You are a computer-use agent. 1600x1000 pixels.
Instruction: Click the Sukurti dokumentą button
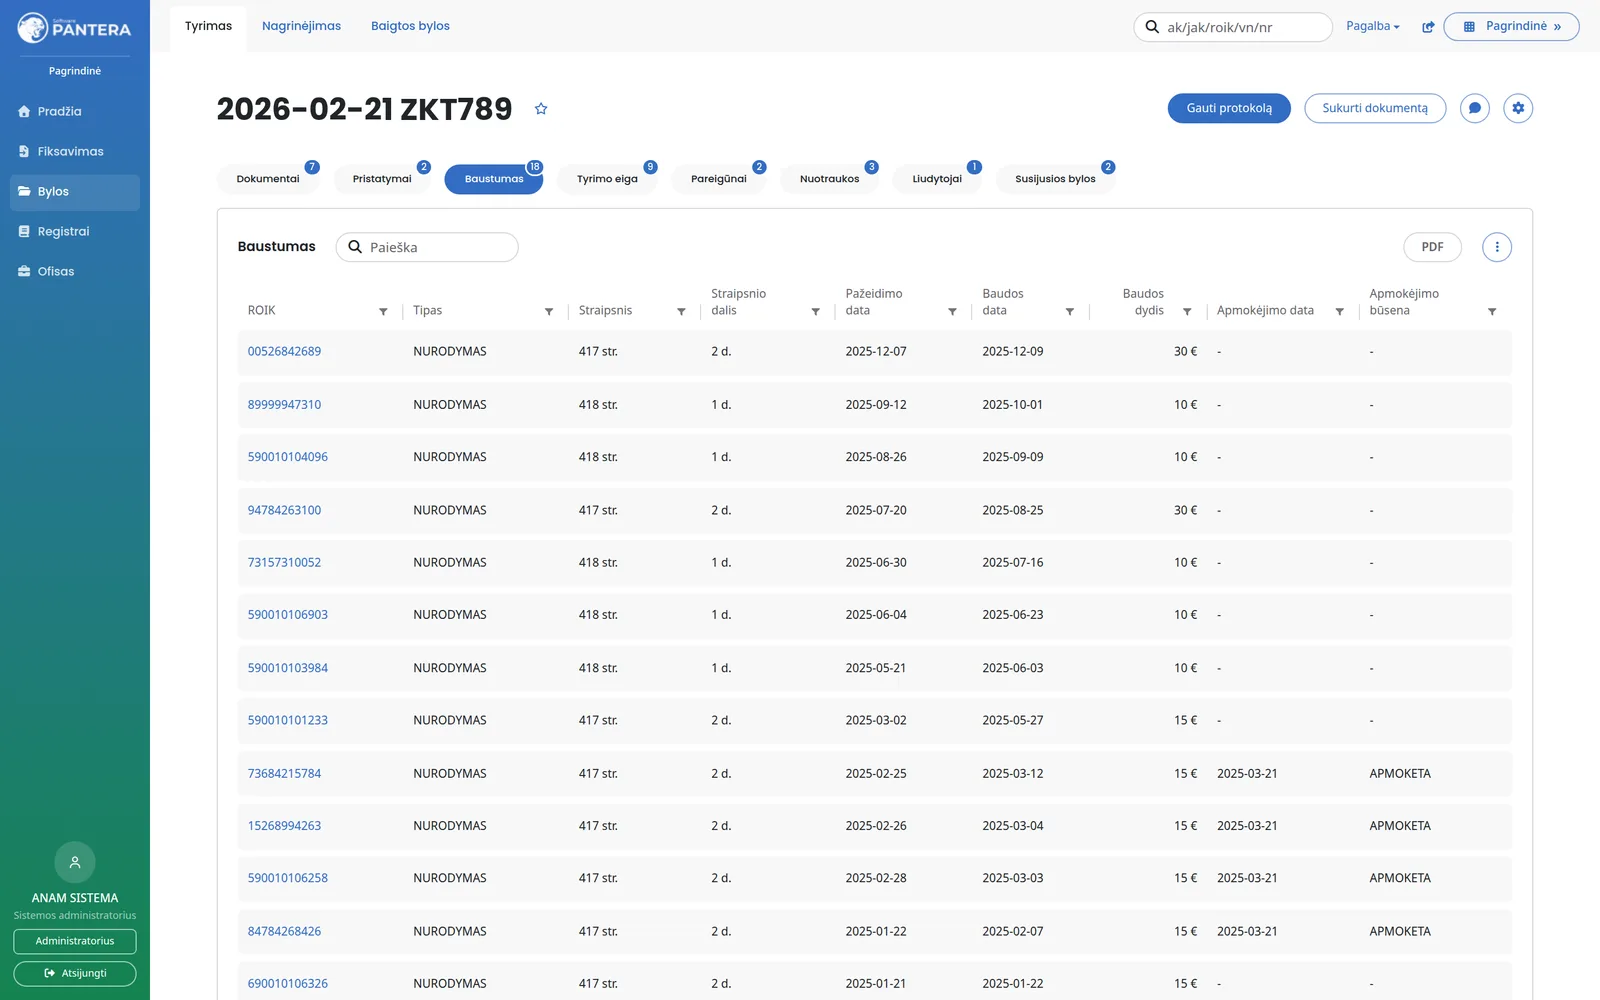point(1375,108)
